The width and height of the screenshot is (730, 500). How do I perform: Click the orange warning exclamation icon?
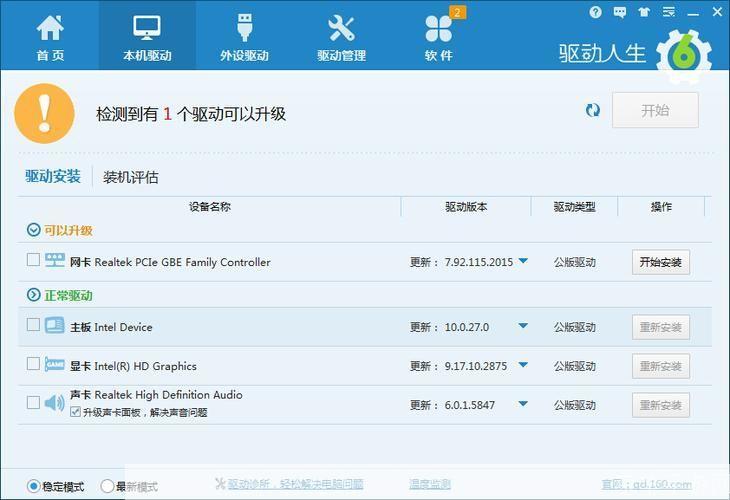45,113
